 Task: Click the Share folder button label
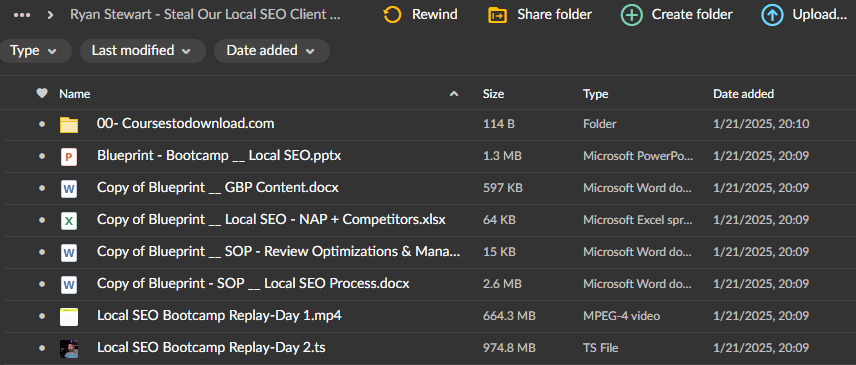coord(554,15)
